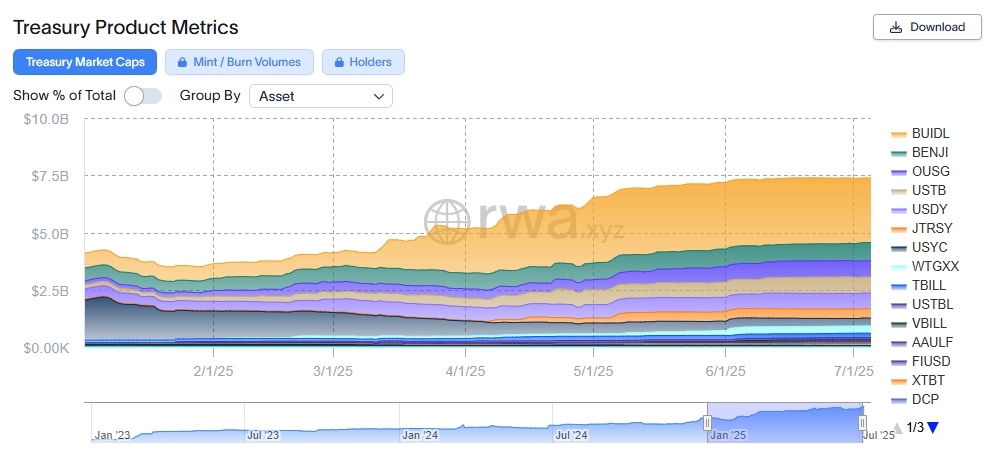Click the right range slider handle
The height and width of the screenshot is (449, 987).
click(x=862, y=423)
